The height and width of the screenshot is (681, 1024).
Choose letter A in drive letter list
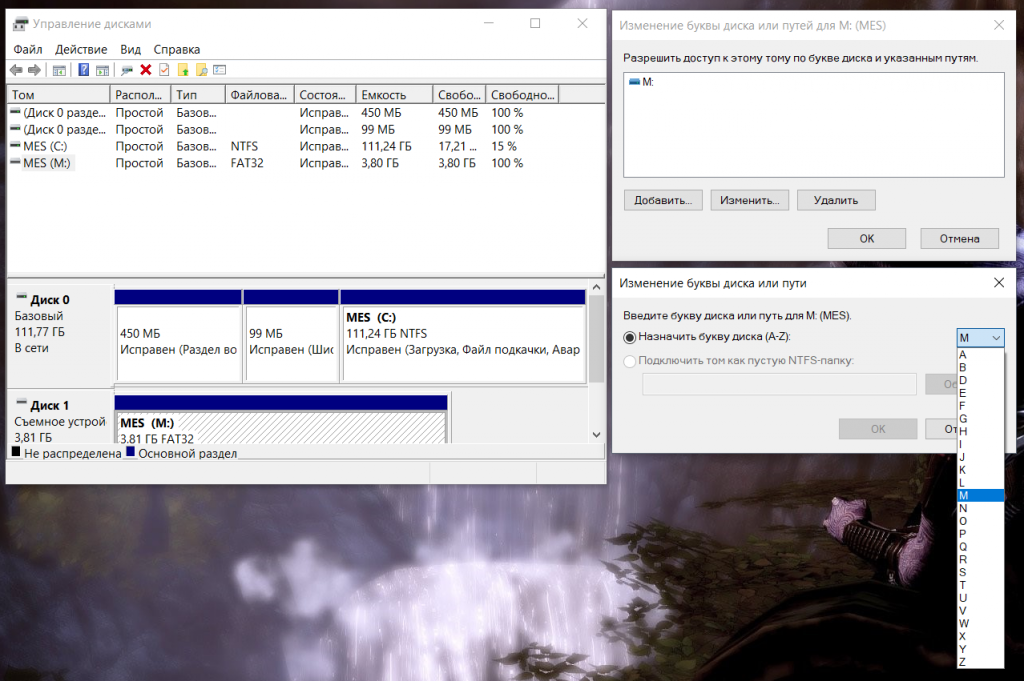point(980,355)
